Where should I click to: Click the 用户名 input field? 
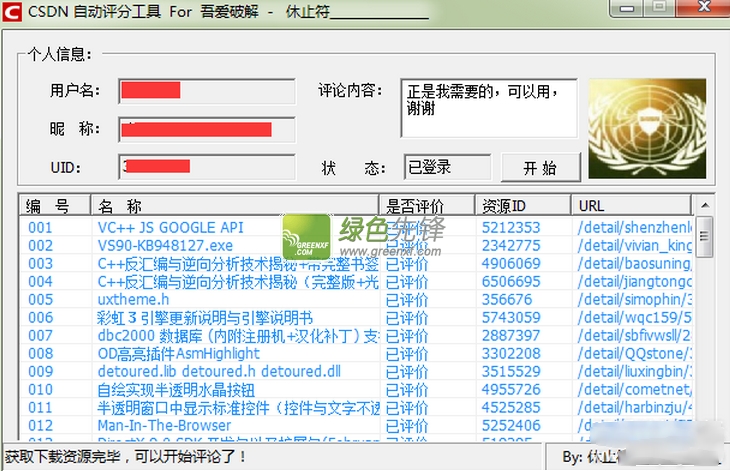pos(207,91)
